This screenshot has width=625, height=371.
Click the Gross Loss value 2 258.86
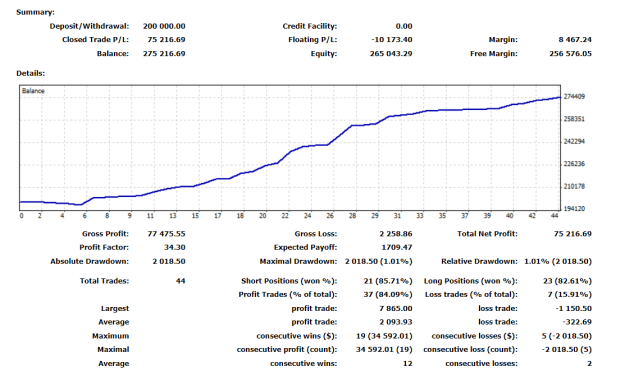396,234
